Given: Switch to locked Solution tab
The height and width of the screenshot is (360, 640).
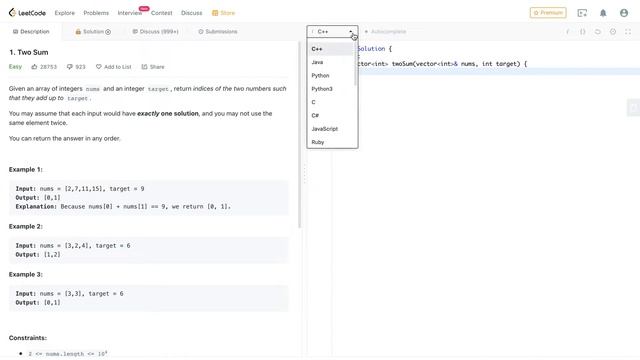Looking at the screenshot, I should pos(93,31).
